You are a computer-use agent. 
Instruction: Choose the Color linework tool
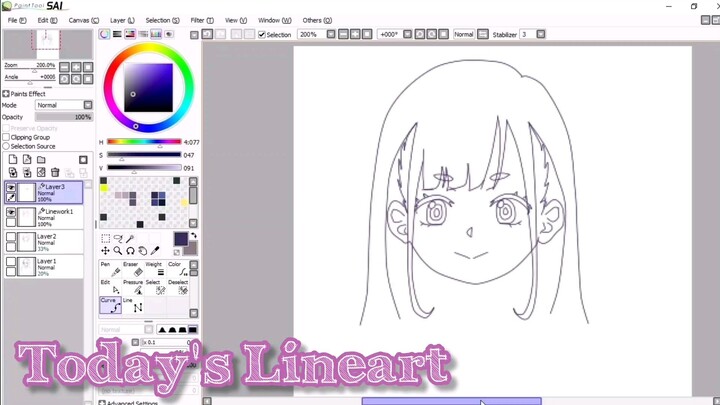[x=178, y=270]
